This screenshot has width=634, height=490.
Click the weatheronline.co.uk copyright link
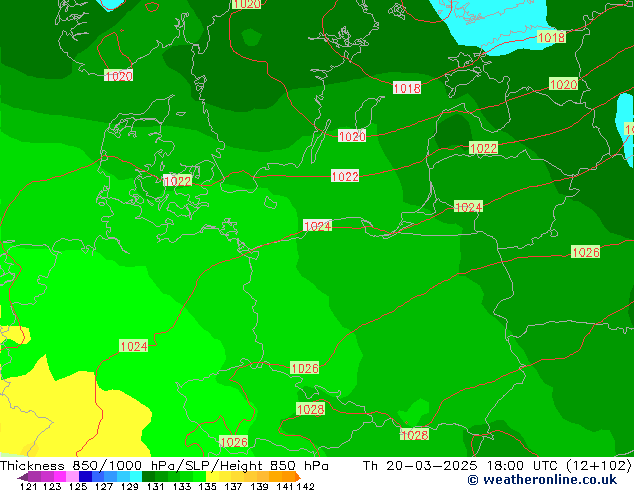pos(542,480)
